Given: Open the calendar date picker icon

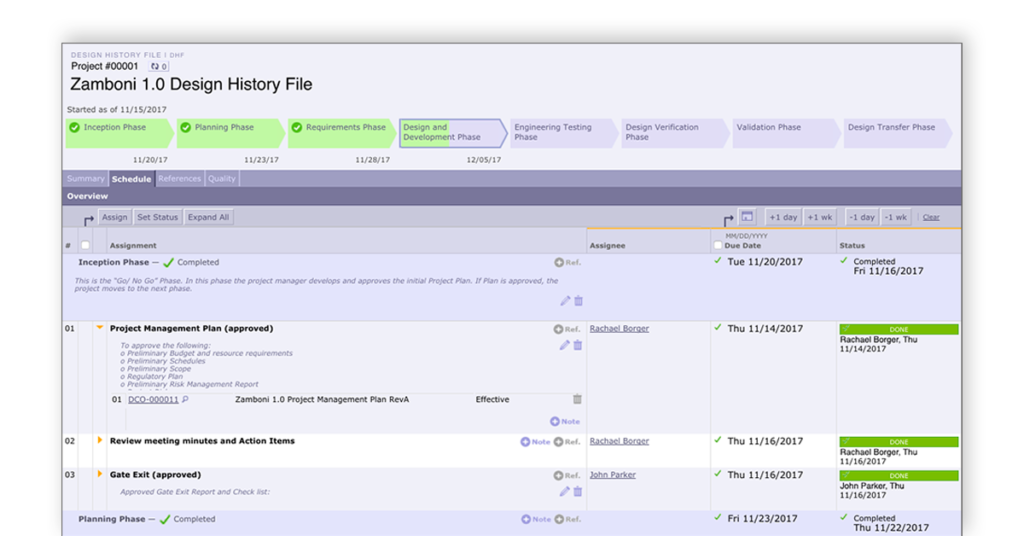Looking at the screenshot, I should (x=746, y=217).
